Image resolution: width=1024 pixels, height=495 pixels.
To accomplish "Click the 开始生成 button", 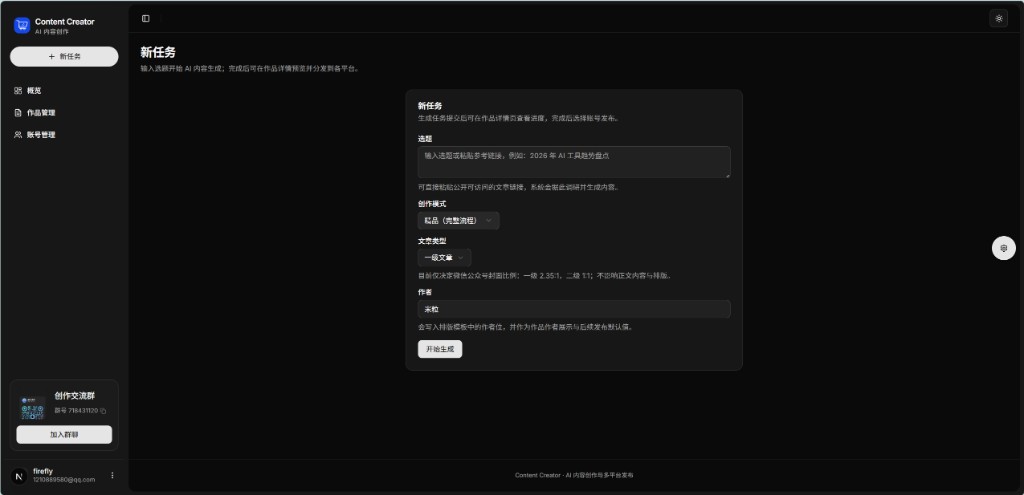I will coord(440,349).
